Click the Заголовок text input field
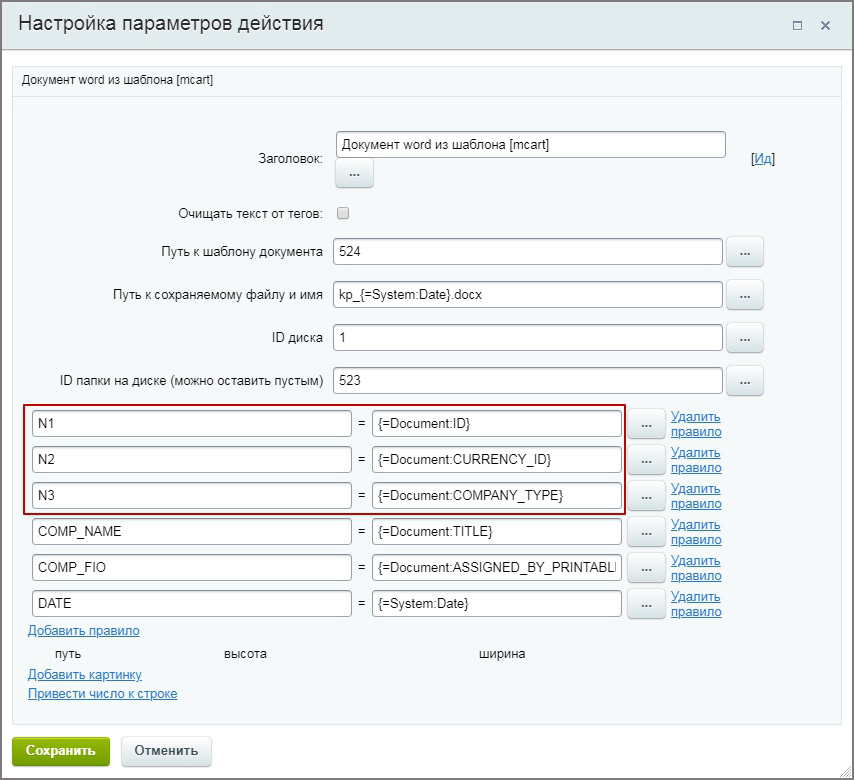The width and height of the screenshot is (854, 780). tap(530, 145)
